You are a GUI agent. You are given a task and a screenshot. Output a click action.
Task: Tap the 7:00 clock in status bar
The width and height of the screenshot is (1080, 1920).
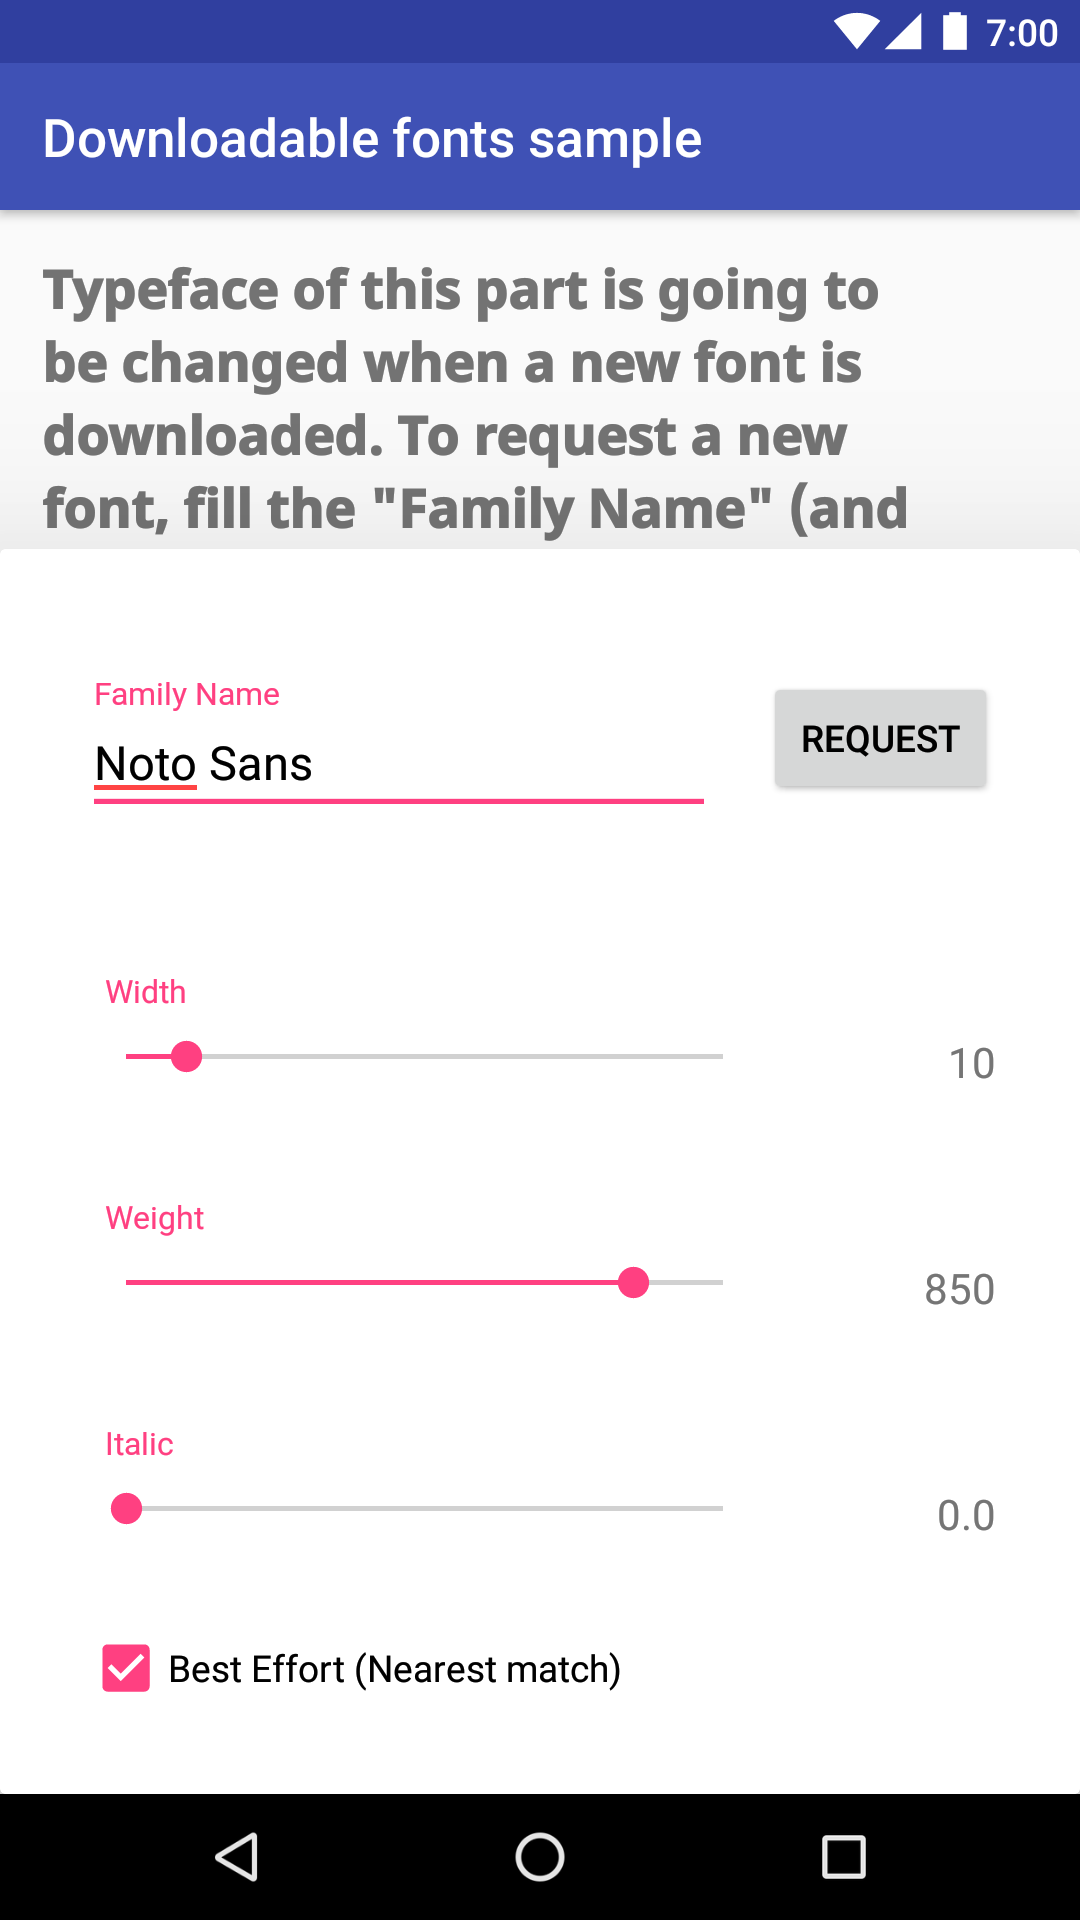(x=1021, y=34)
